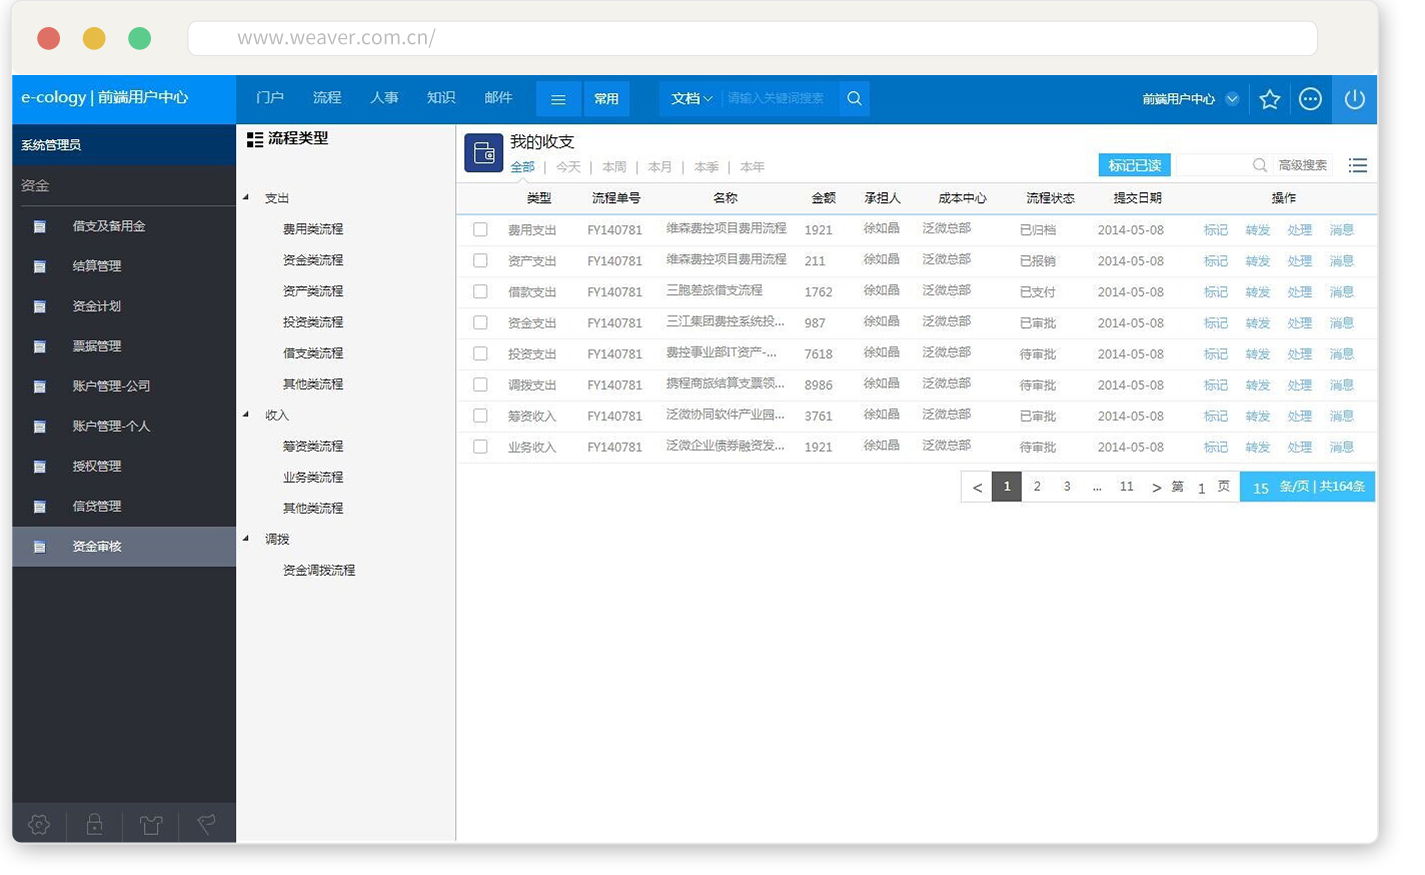Select the 常用 tab
This screenshot has height=875, width=1425.
606,99
